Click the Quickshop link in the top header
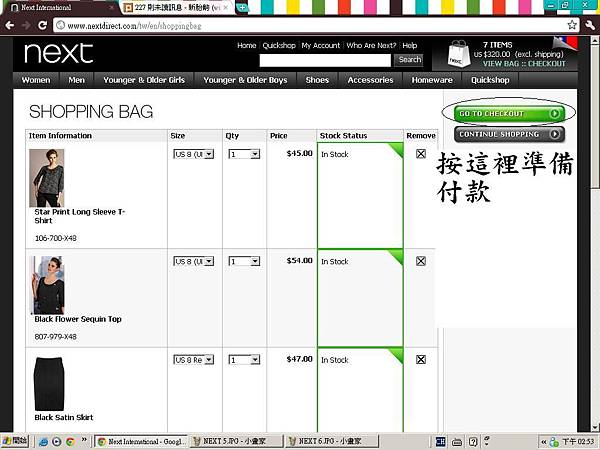This screenshot has height=450, width=600. coord(279,46)
